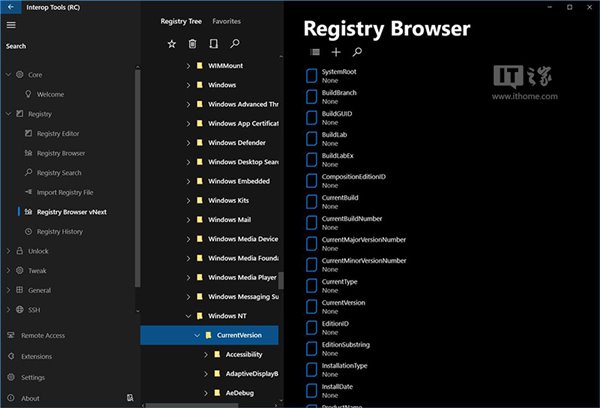The width and height of the screenshot is (600, 408).
Task: Select the Windows Mail folder row
Action: click(x=210, y=220)
